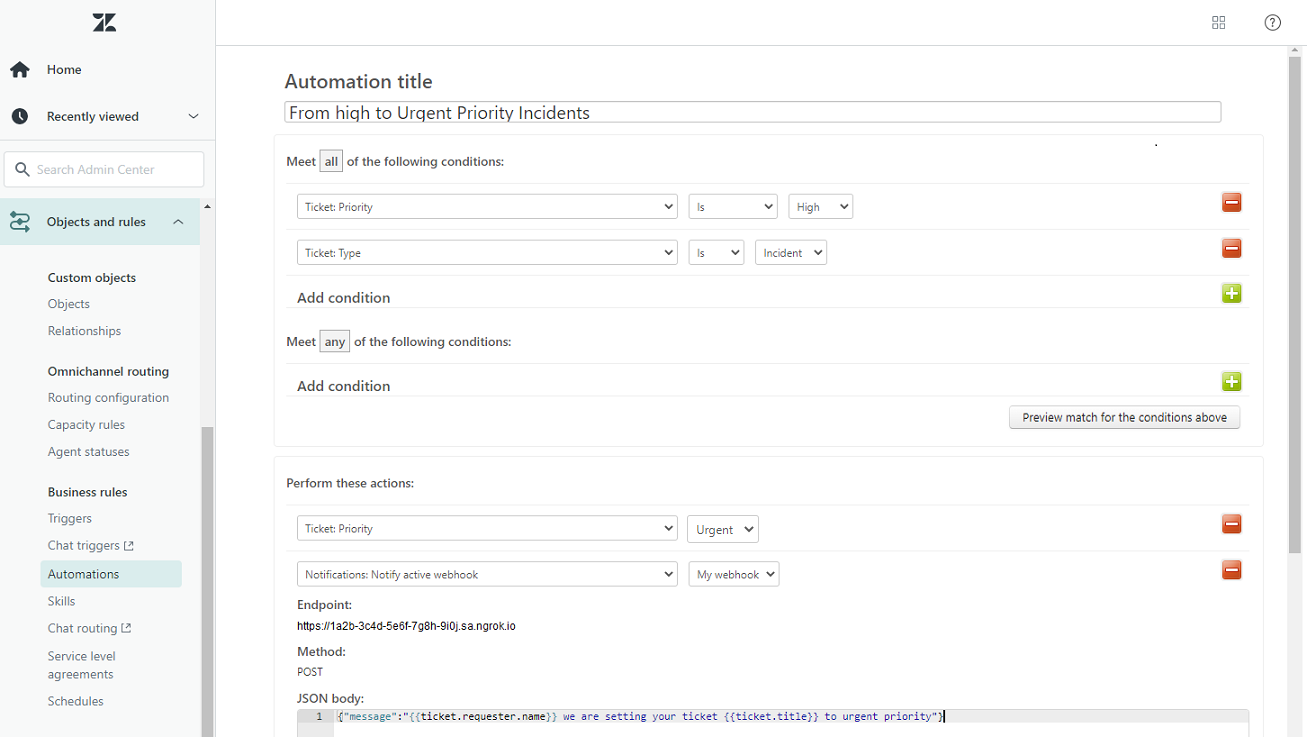Open the High priority value dropdown
This screenshot has width=1307, height=737.
click(820, 206)
